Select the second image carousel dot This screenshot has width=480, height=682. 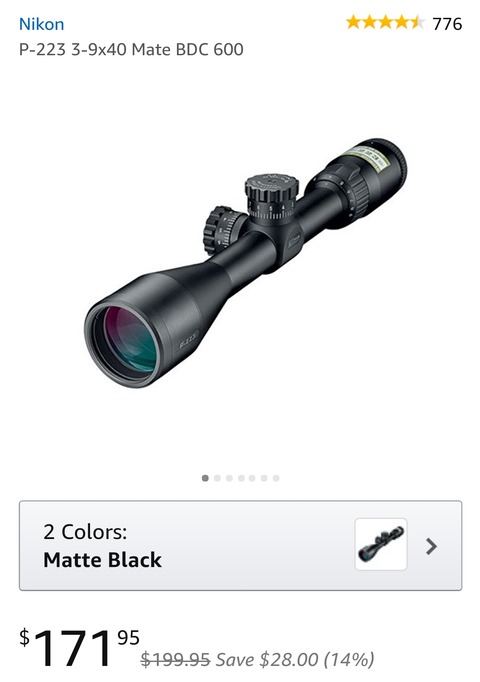(217, 478)
